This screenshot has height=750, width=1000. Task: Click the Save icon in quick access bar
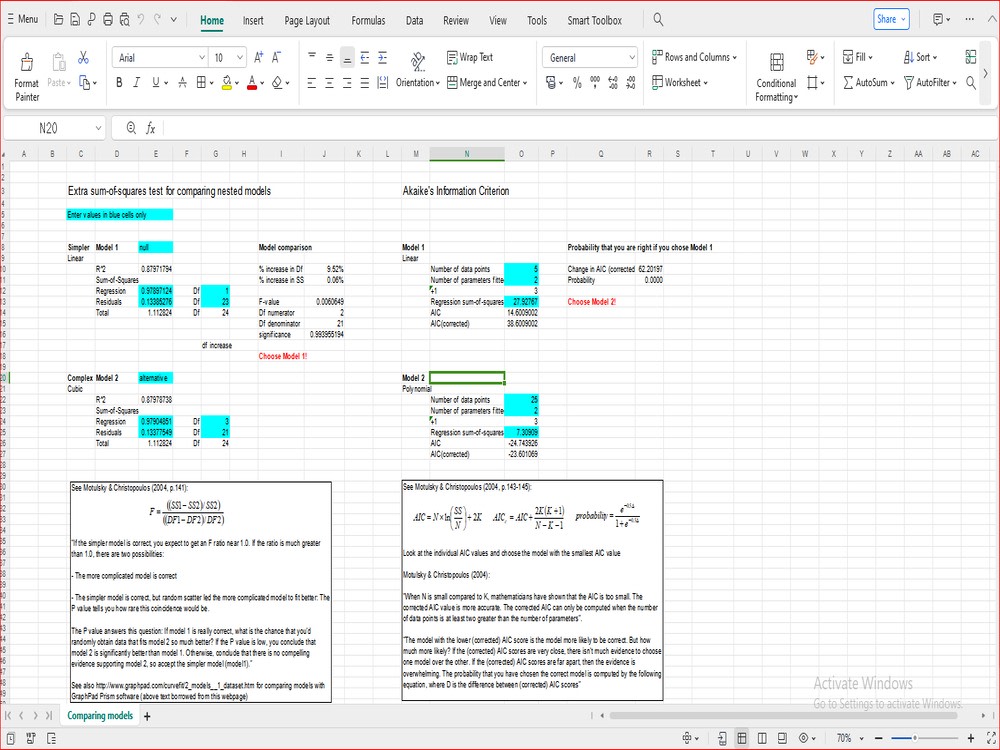pyautogui.click(x=75, y=20)
